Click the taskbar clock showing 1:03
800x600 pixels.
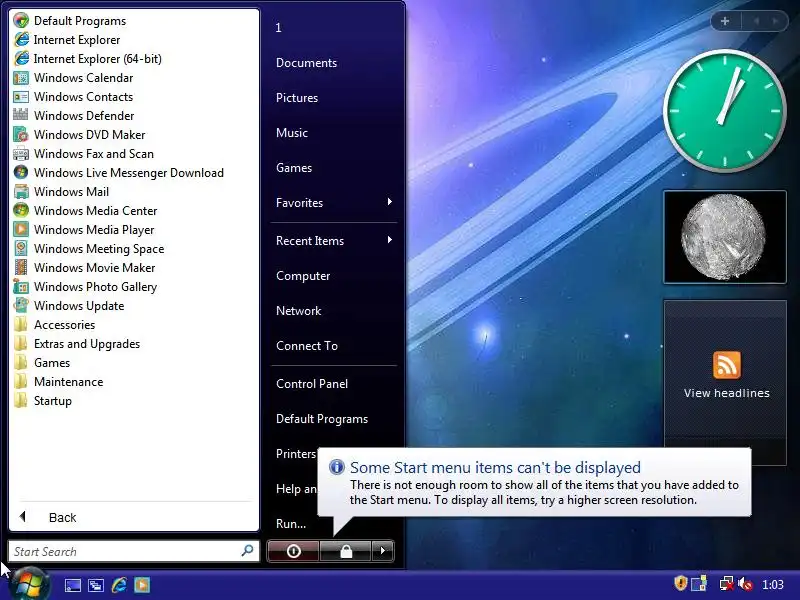pos(772,585)
